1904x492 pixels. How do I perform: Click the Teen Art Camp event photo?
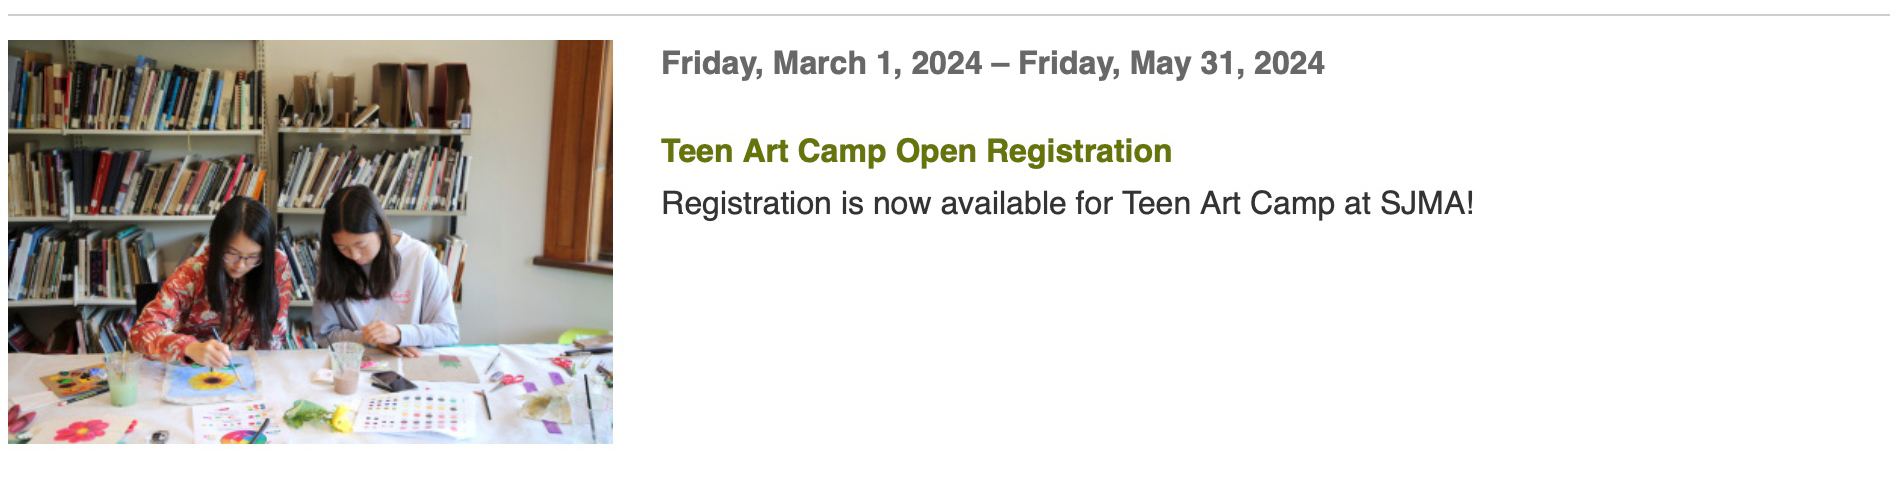tap(310, 242)
